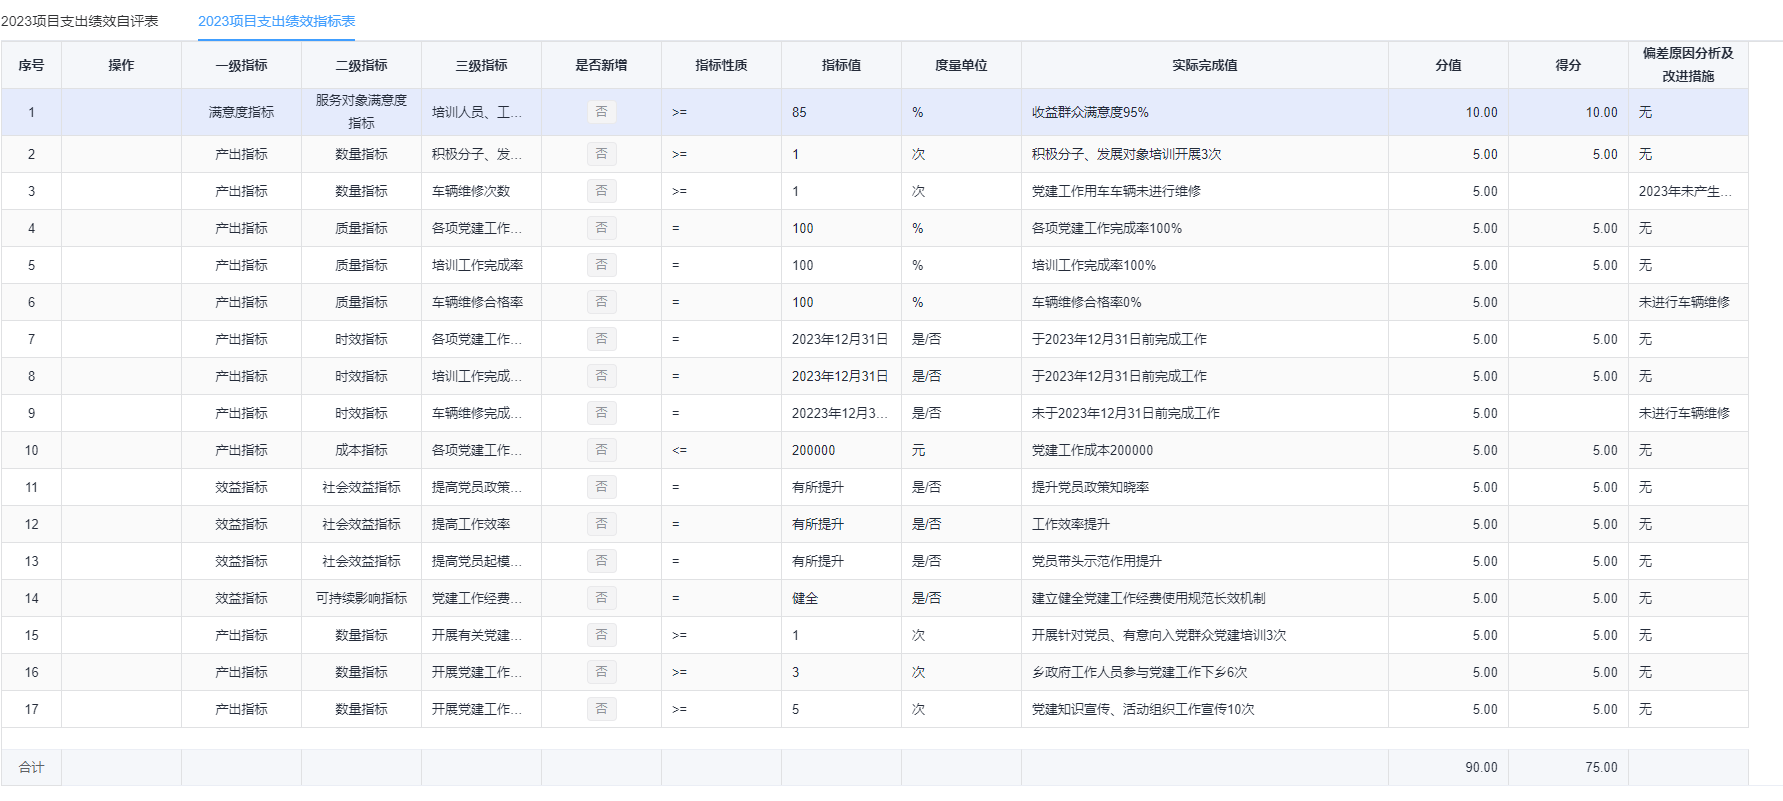1783x801 pixels.
Task: Click the 序号 column header
Action: (x=31, y=65)
